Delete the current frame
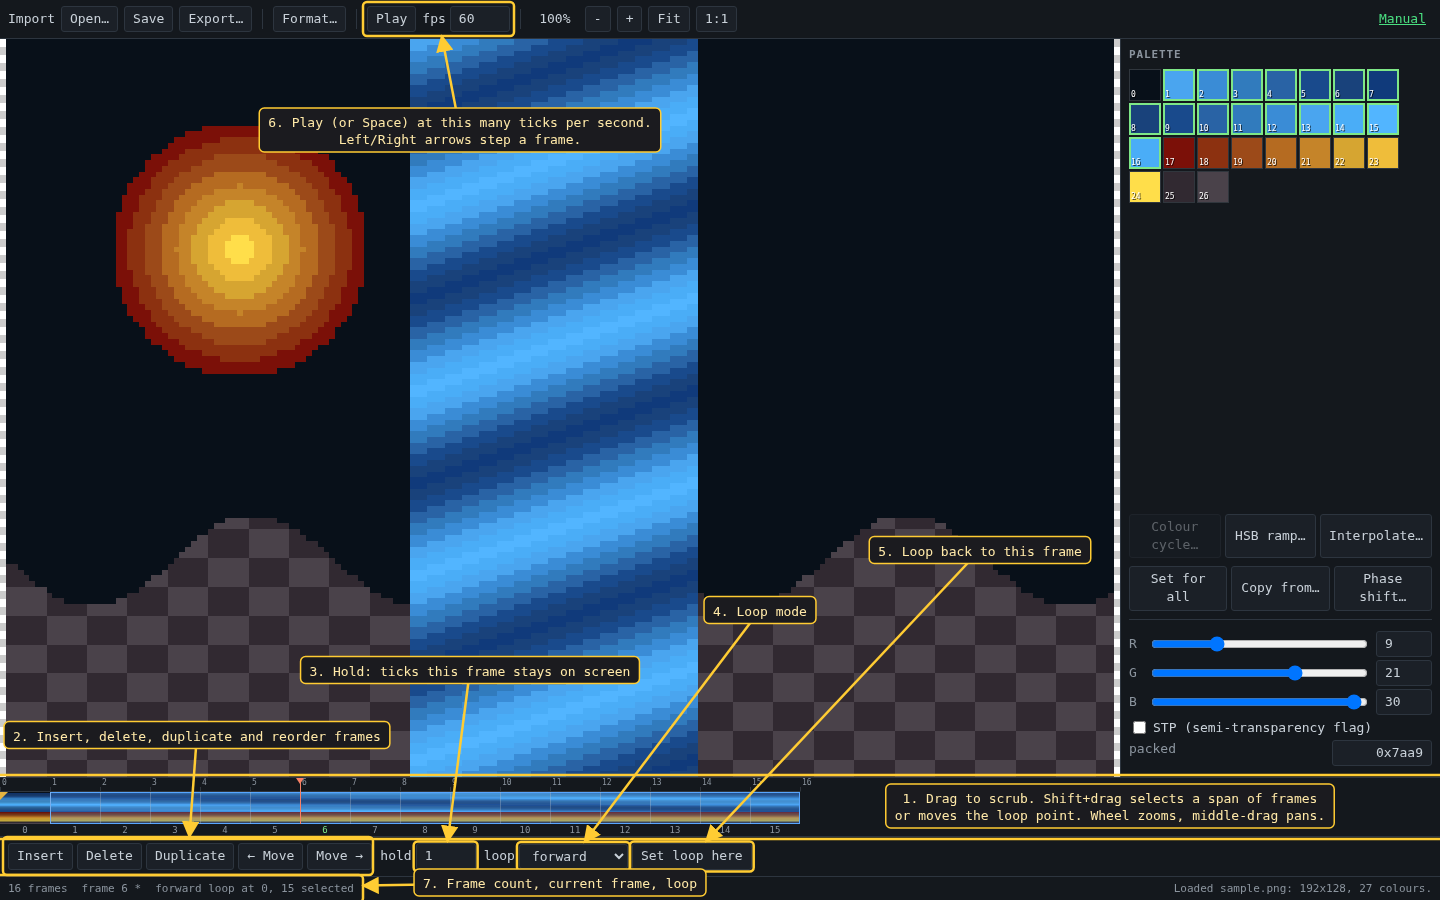 pos(109,856)
